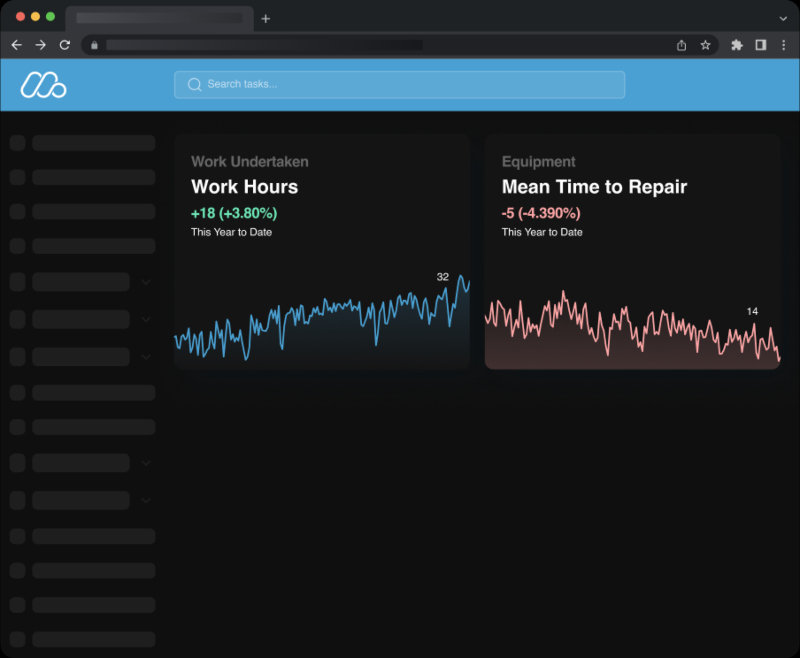
Task: Click the app logo in blue header
Action: [x=43, y=85]
